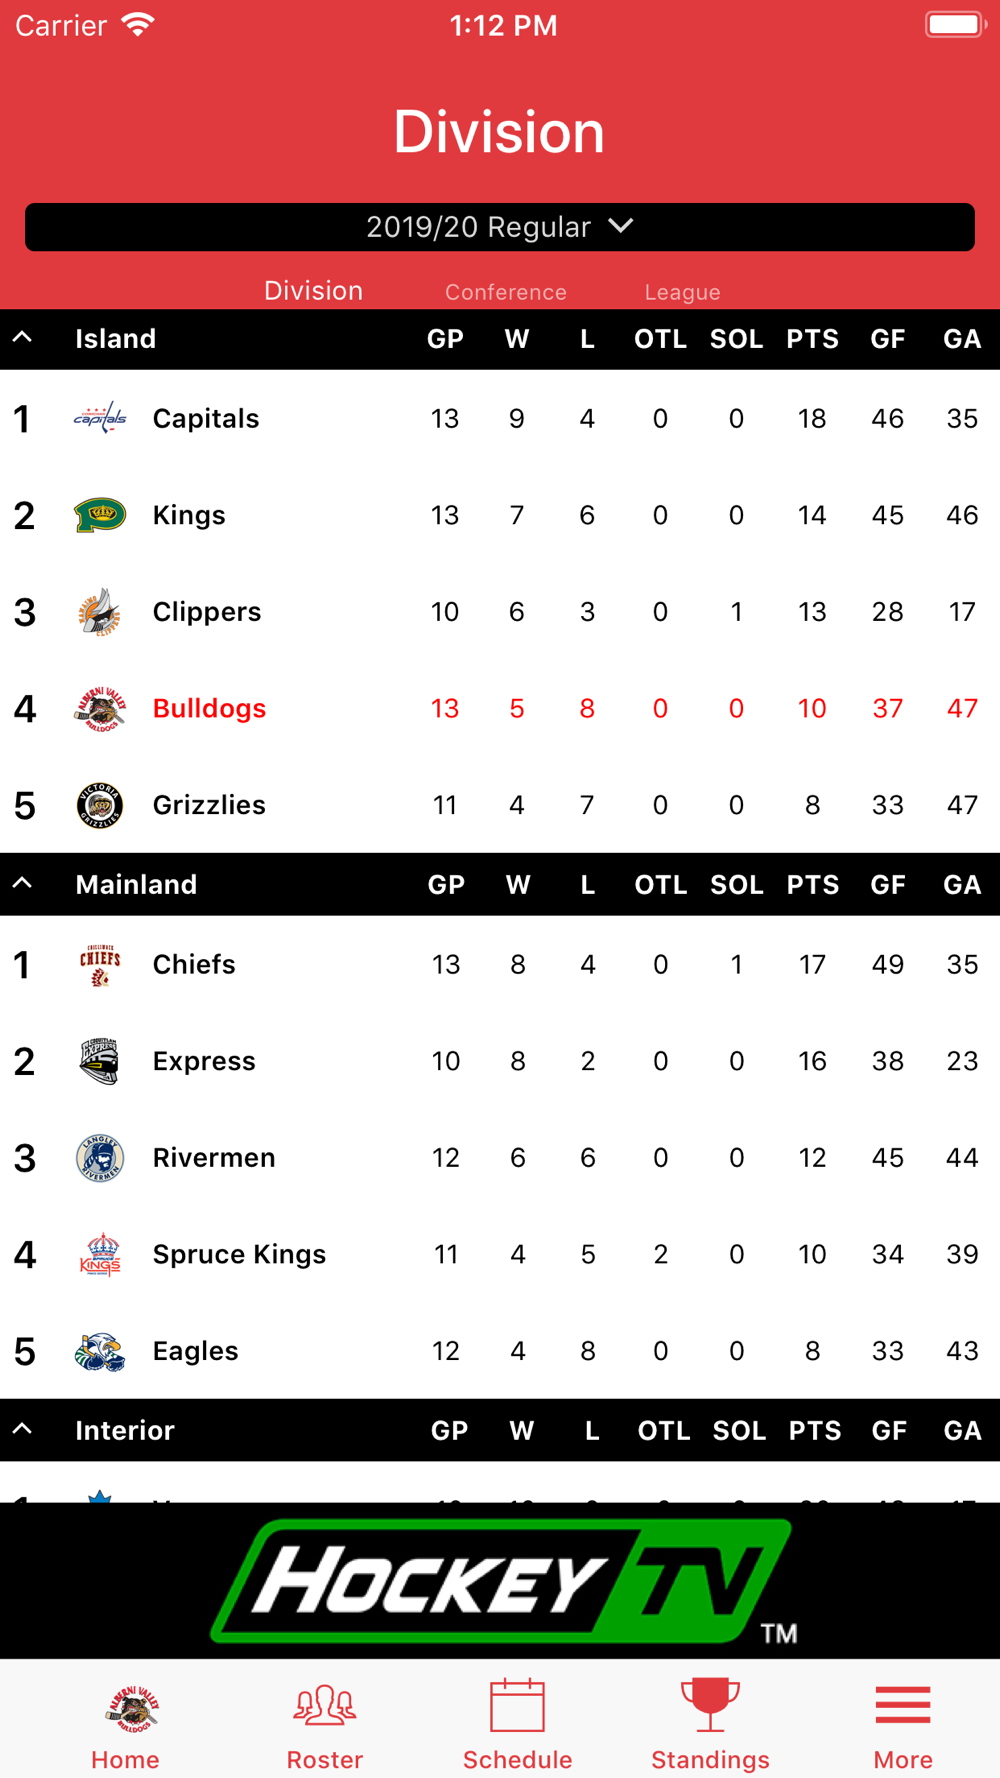The height and width of the screenshot is (1778, 1000).
Task: Open the 2019/20 Regular season dropdown
Action: click(500, 227)
